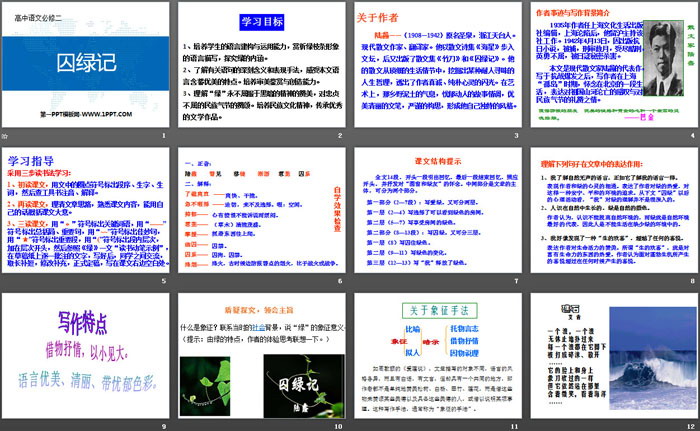This screenshot has width=700, height=431.
Task: Click 写作特点 heading on slide 9
Action: click(83, 322)
